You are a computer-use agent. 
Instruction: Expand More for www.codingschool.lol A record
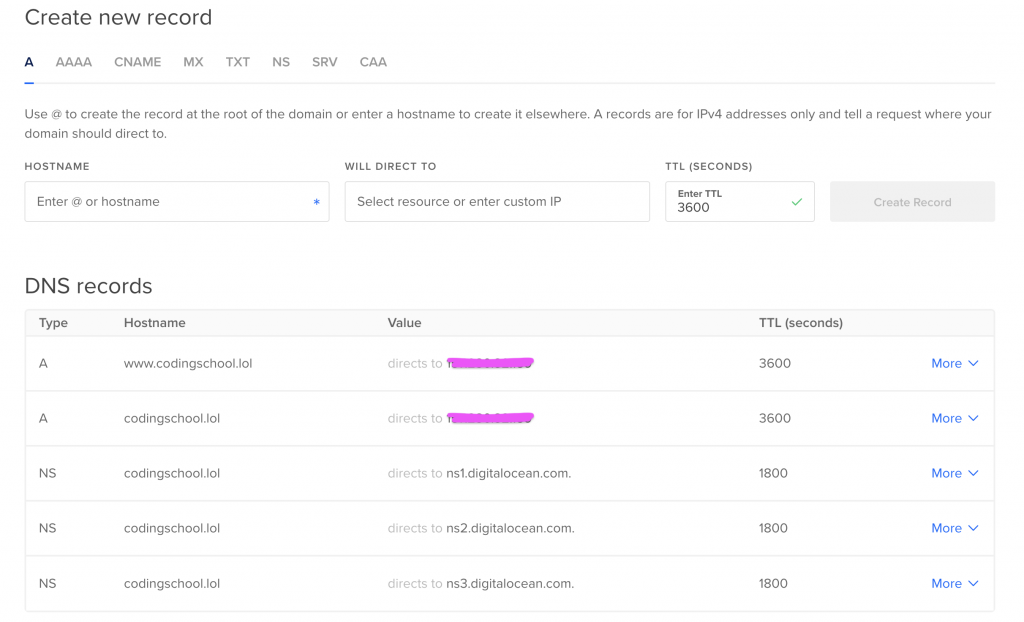point(954,364)
